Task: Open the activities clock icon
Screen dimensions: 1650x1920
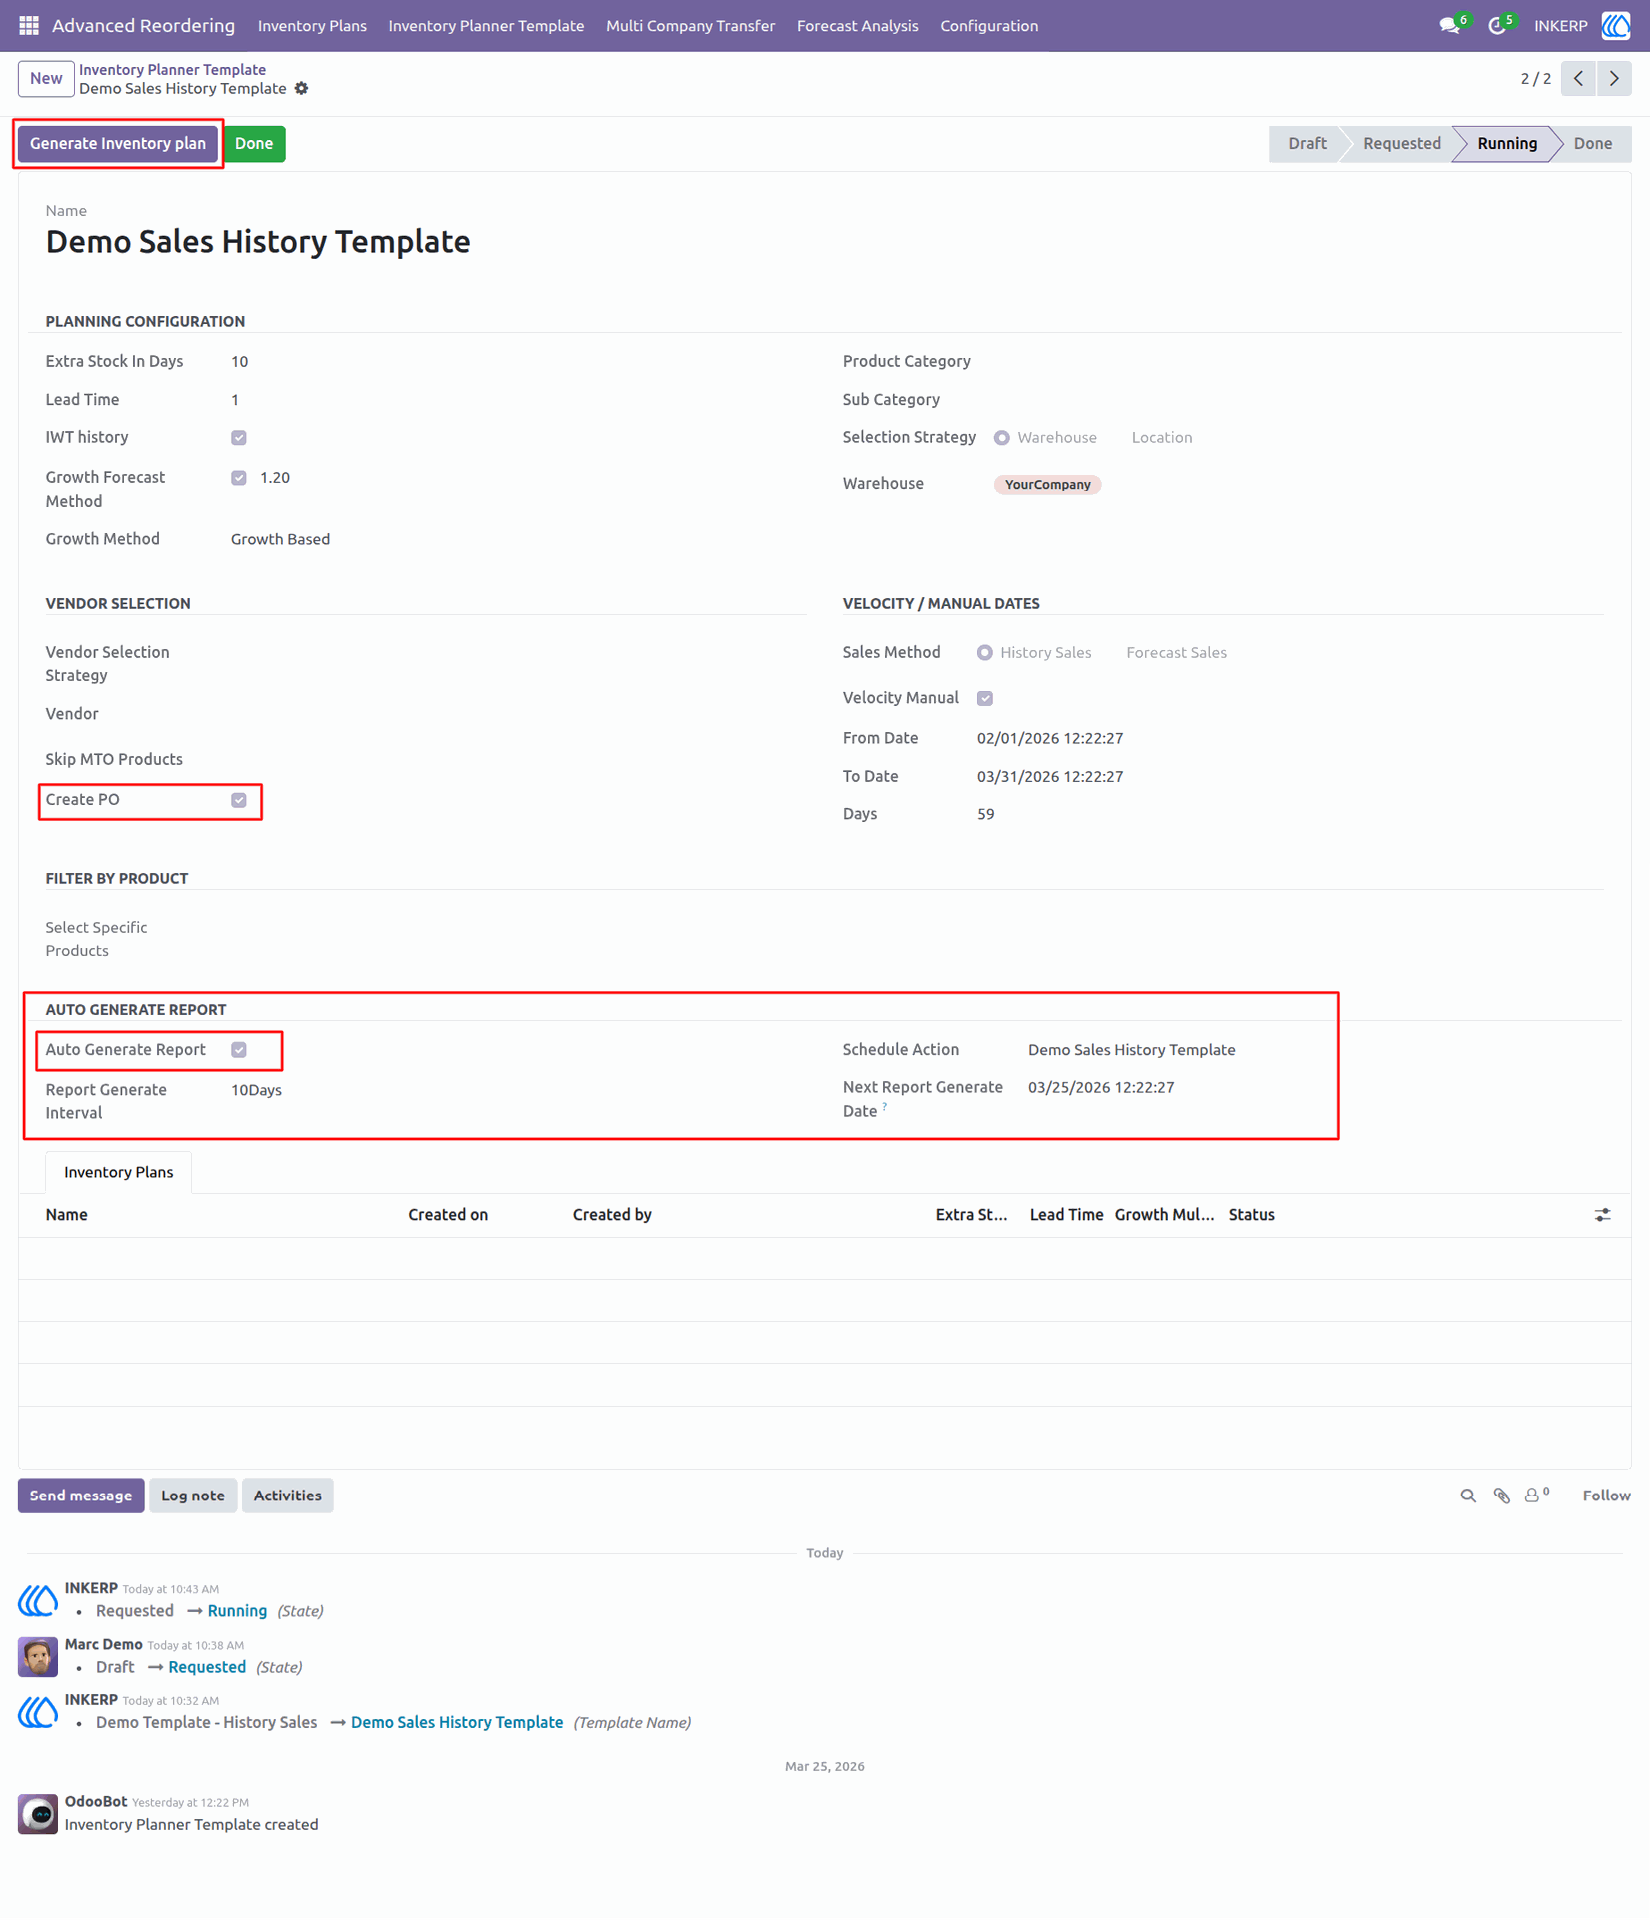Action: click(1499, 26)
